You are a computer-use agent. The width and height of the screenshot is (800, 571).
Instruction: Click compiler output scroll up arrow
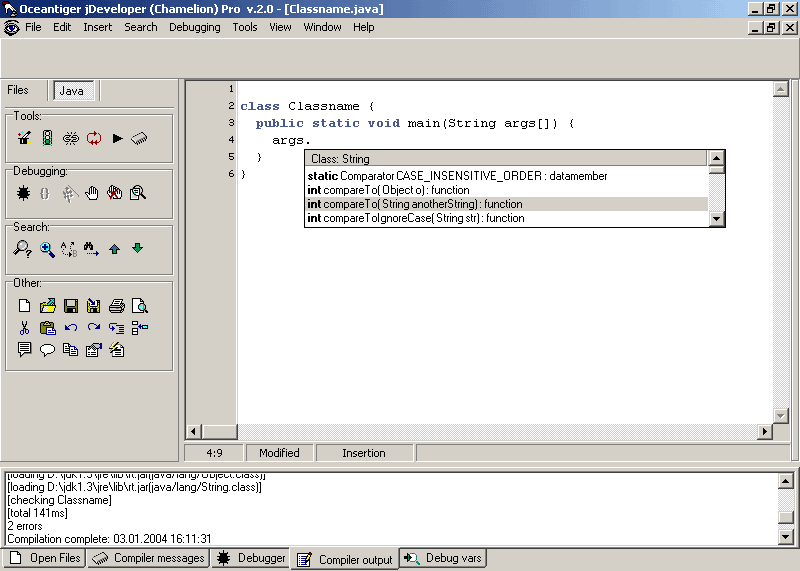[786, 481]
